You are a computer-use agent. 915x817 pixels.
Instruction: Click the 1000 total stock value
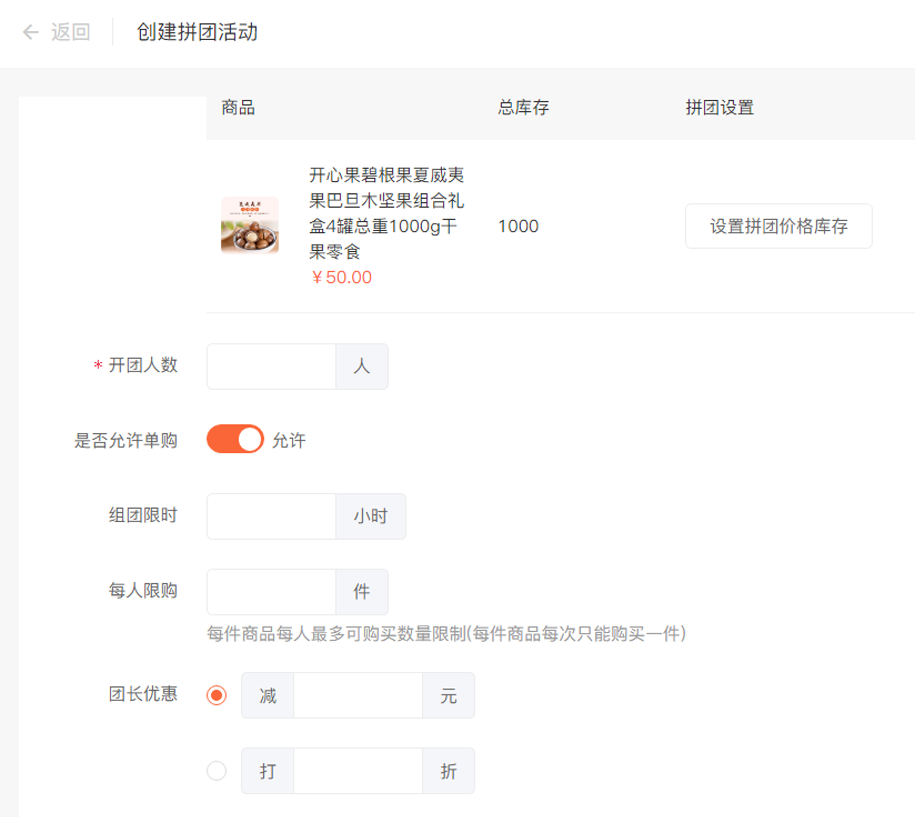click(518, 226)
